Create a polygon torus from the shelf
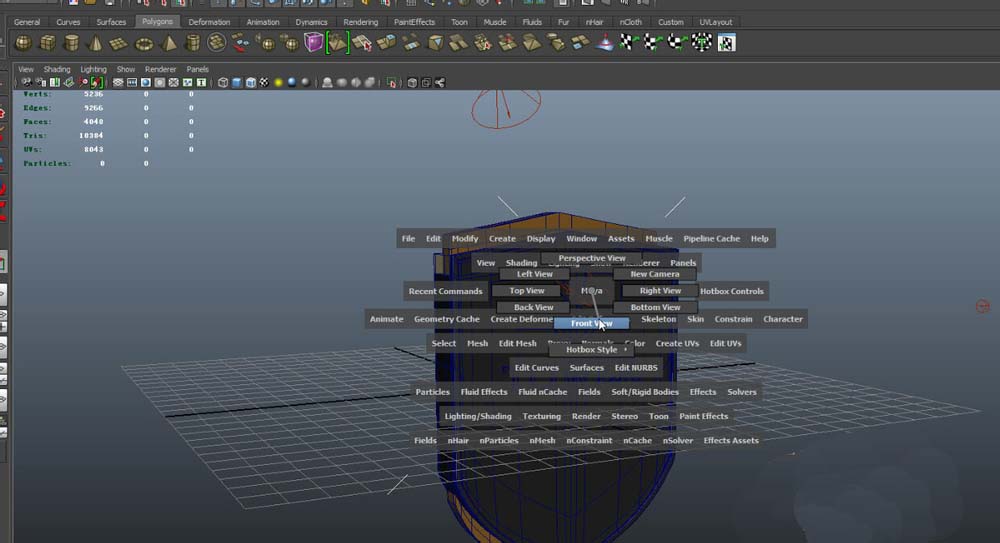This screenshot has height=543, width=1000. (144, 43)
